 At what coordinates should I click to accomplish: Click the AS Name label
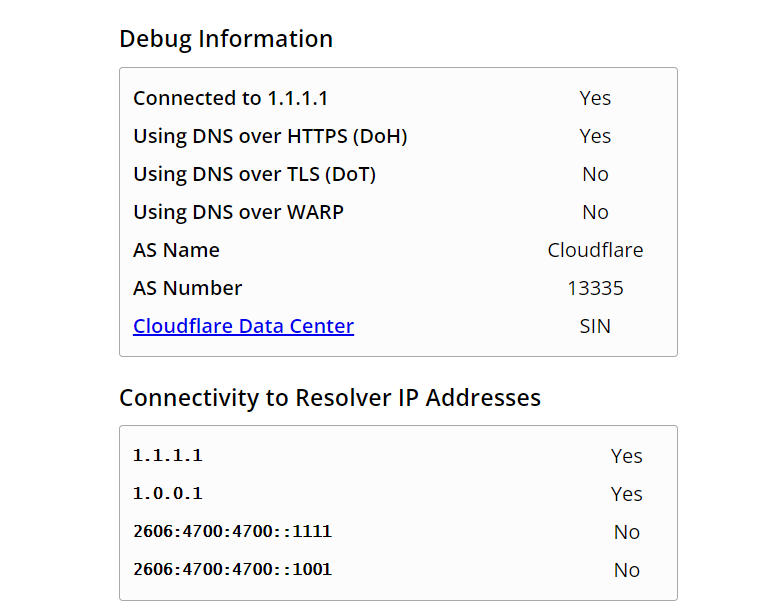pos(176,250)
